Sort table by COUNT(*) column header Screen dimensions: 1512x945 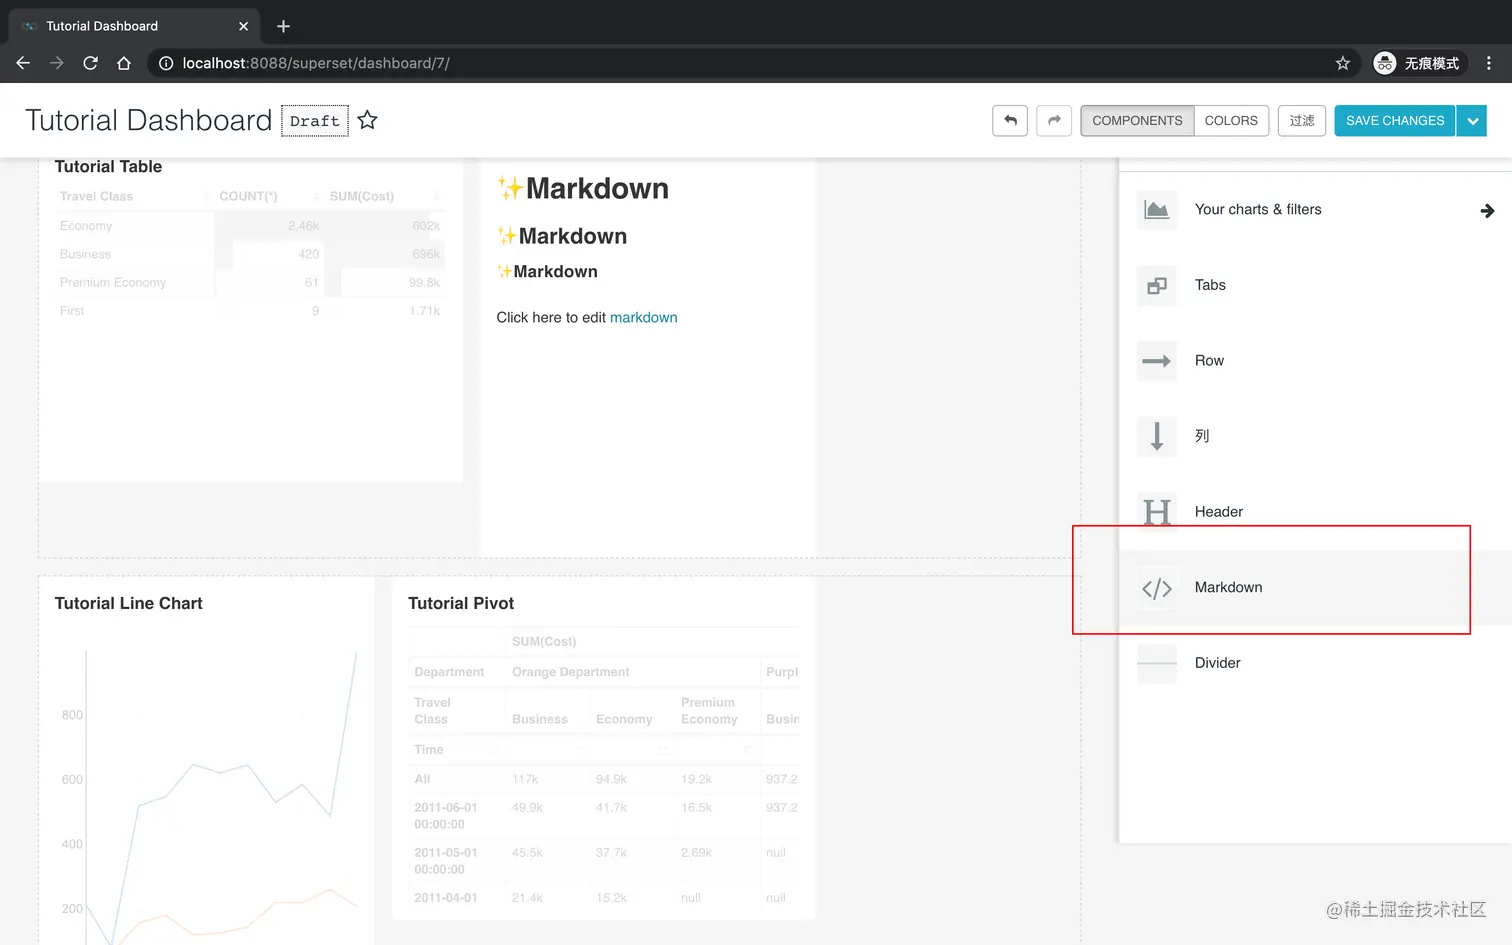coord(248,196)
